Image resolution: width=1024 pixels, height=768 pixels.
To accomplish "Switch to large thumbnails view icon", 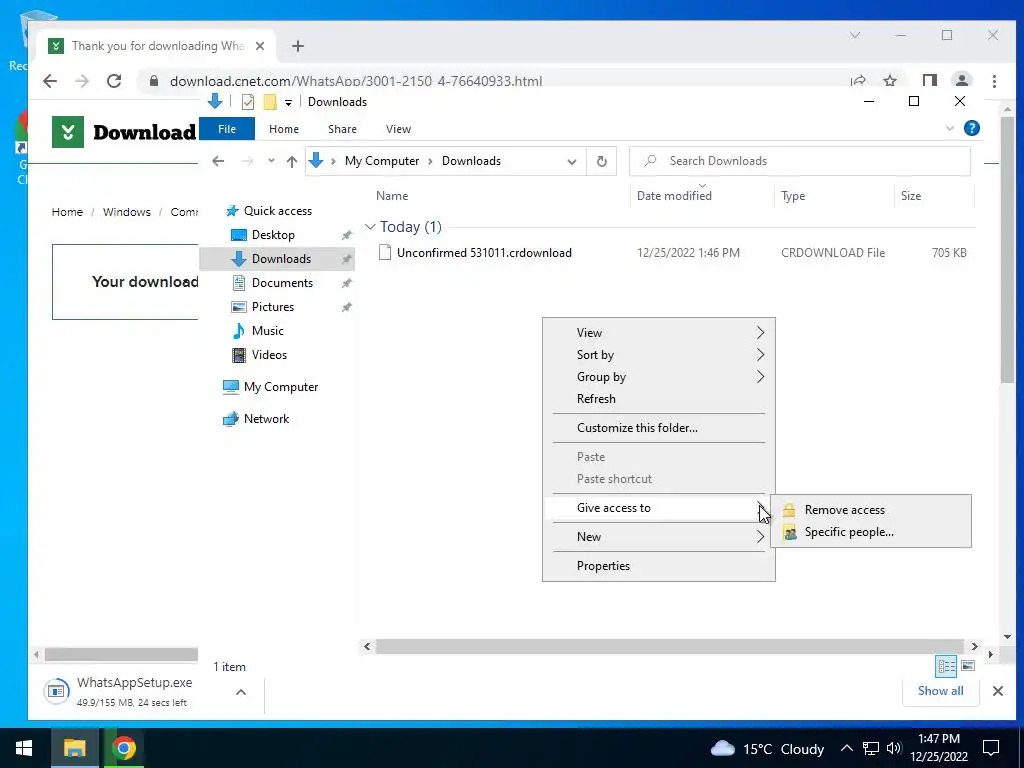I will (x=968, y=666).
